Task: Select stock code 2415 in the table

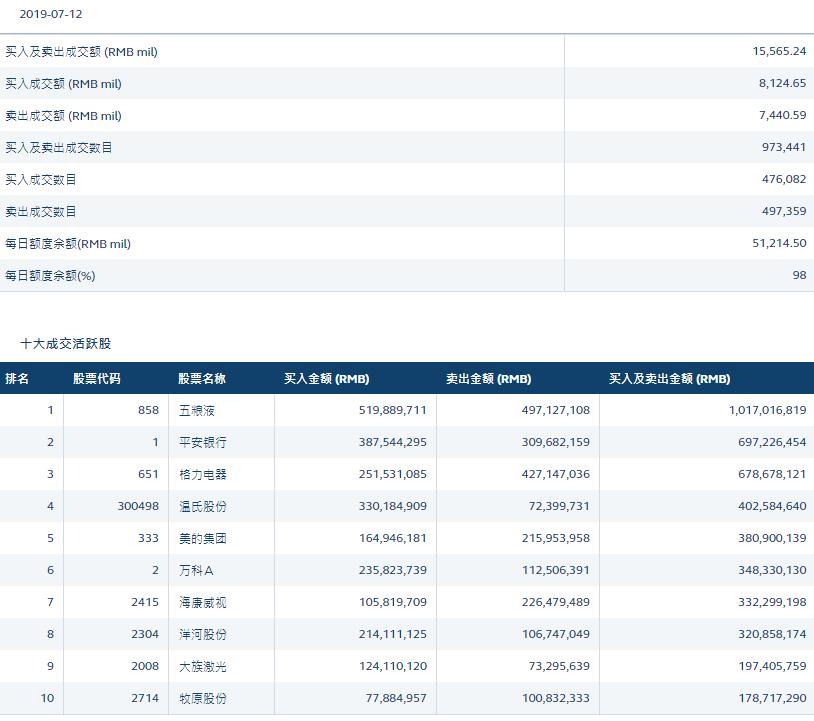Action: tap(145, 602)
